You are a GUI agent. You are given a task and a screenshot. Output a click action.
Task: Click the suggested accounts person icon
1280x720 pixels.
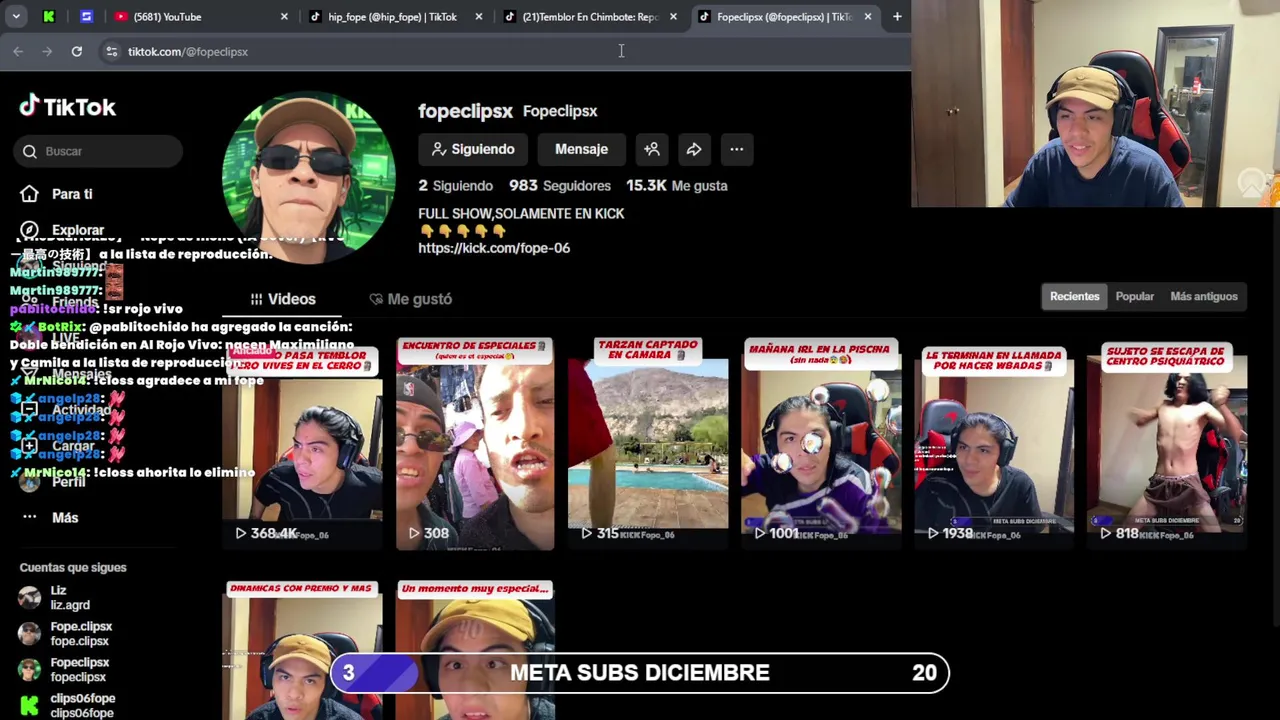(652, 149)
